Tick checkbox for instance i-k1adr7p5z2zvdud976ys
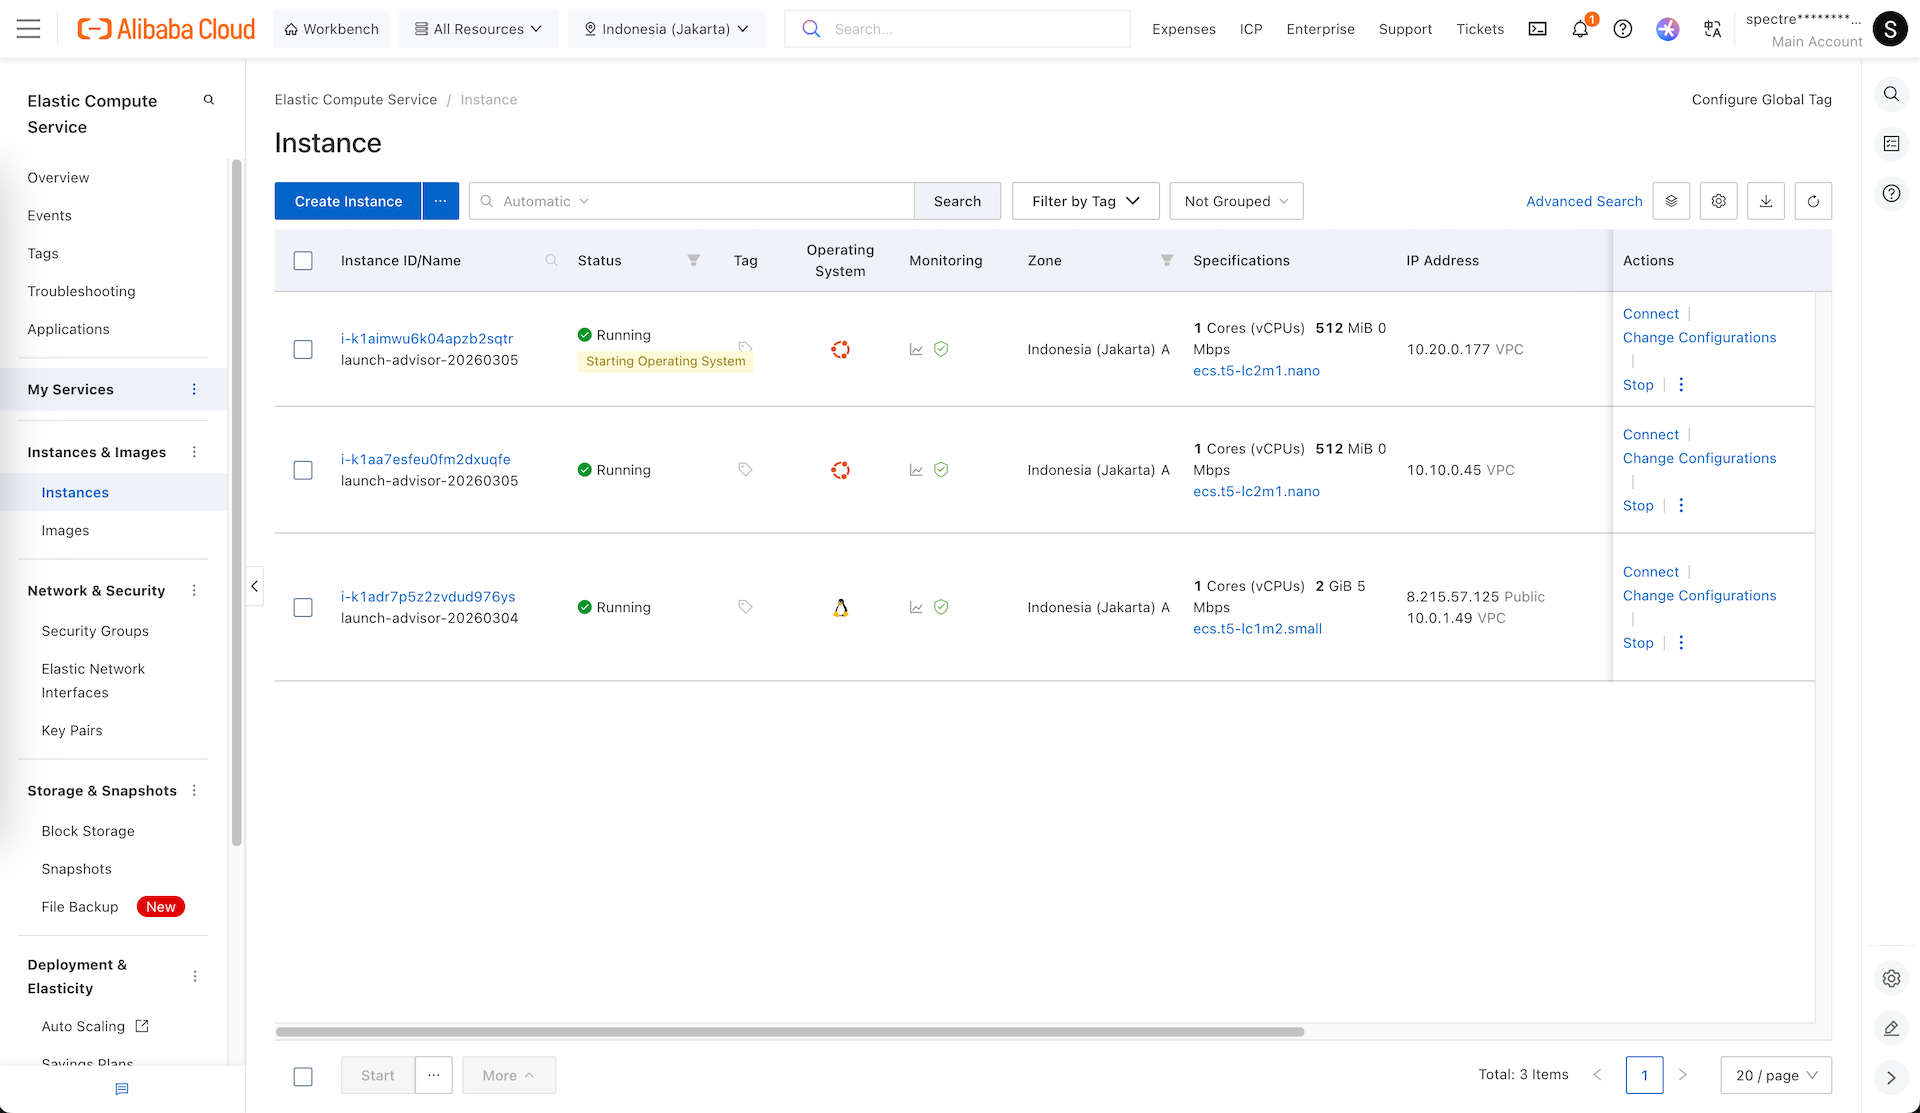The height and width of the screenshot is (1113, 1920). point(303,607)
